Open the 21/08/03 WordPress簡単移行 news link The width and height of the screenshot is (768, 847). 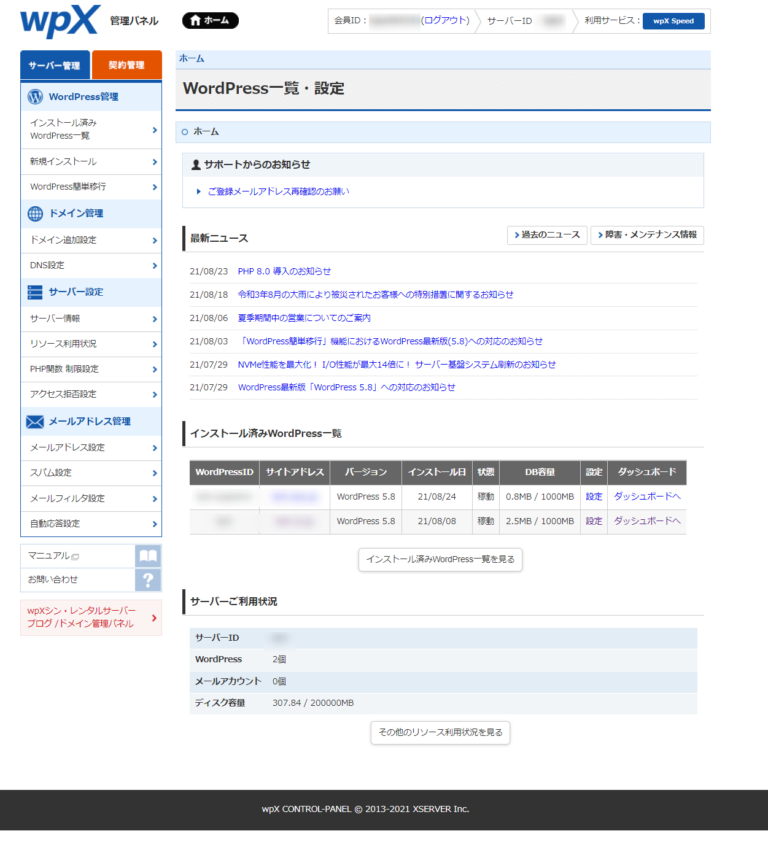pyautogui.click(x=390, y=341)
